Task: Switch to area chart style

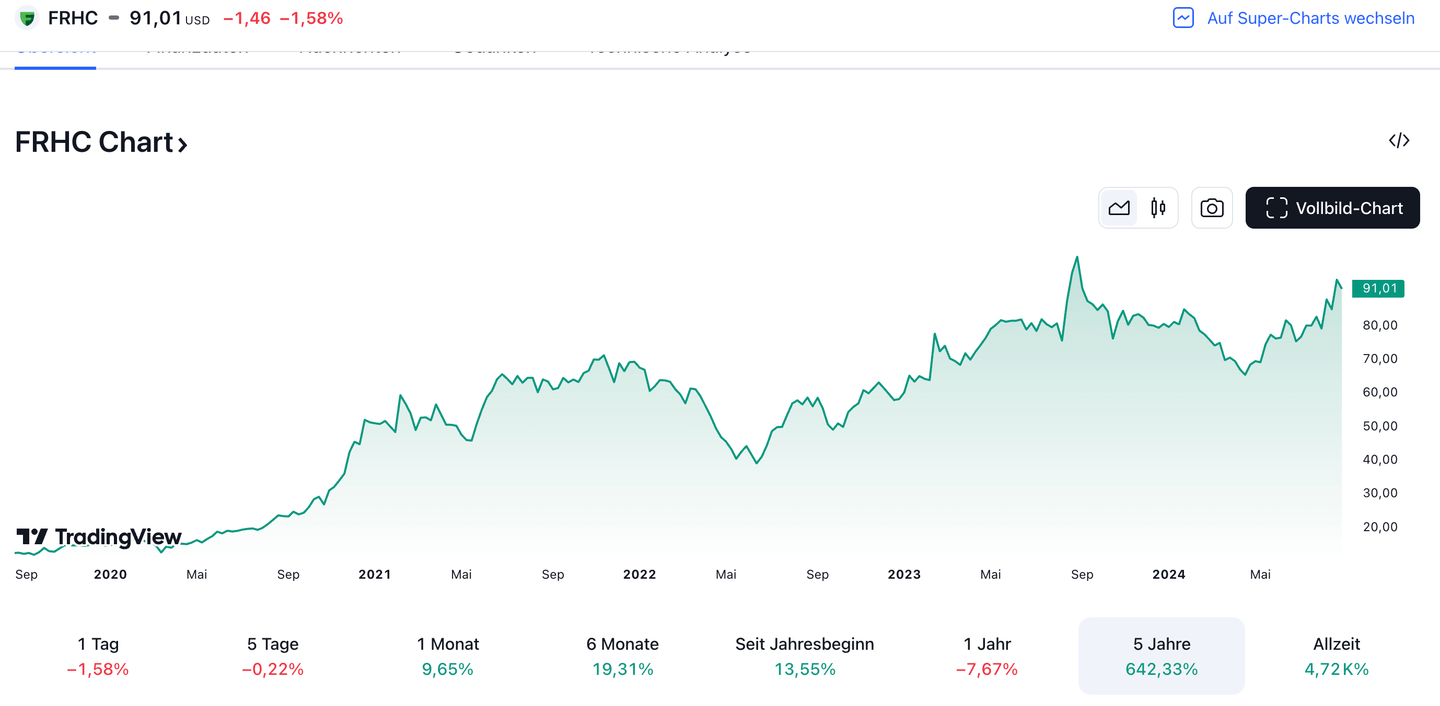Action: pos(1119,208)
